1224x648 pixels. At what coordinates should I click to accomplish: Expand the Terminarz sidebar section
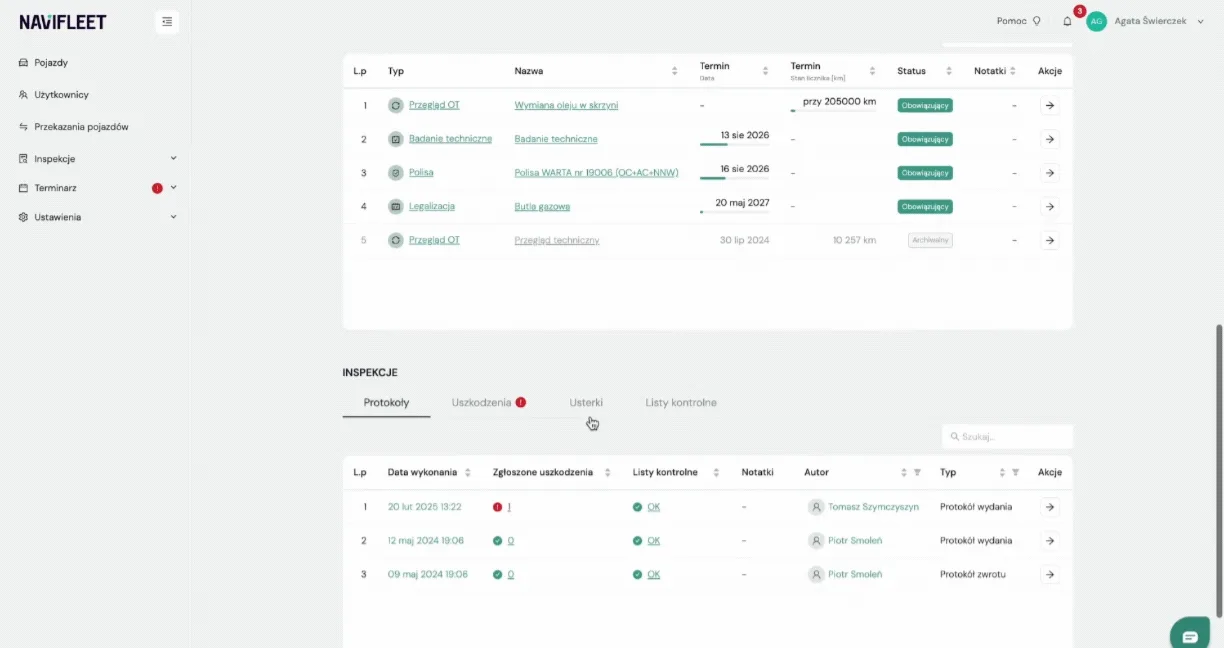[173, 187]
